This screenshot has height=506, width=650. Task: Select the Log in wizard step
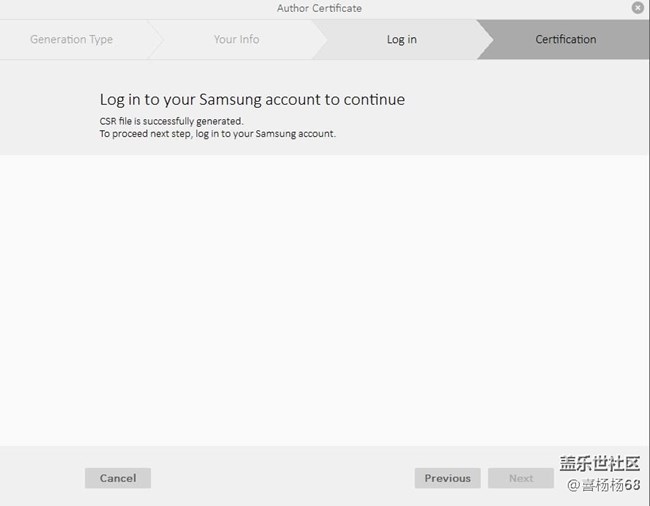pos(401,40)
